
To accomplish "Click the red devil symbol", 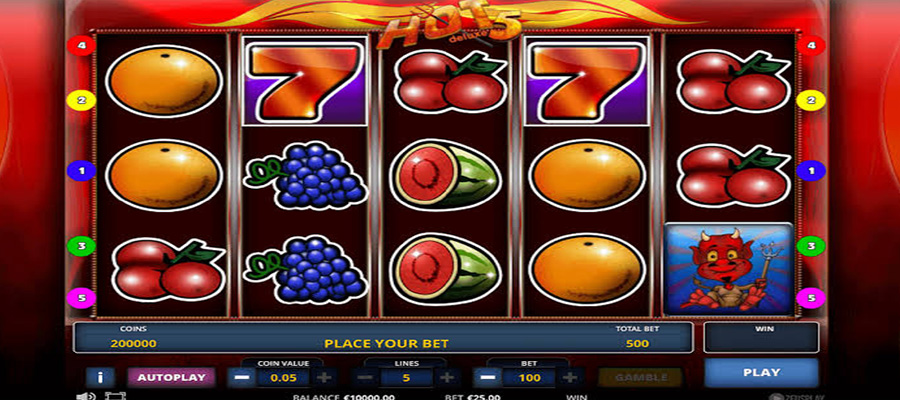I will coord(729,269).
